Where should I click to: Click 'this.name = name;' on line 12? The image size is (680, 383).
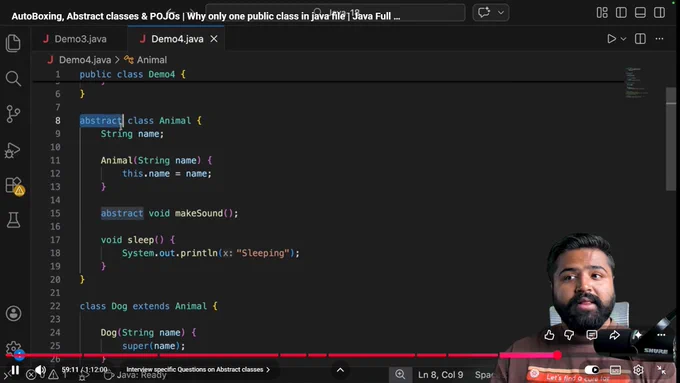(167, 174)
